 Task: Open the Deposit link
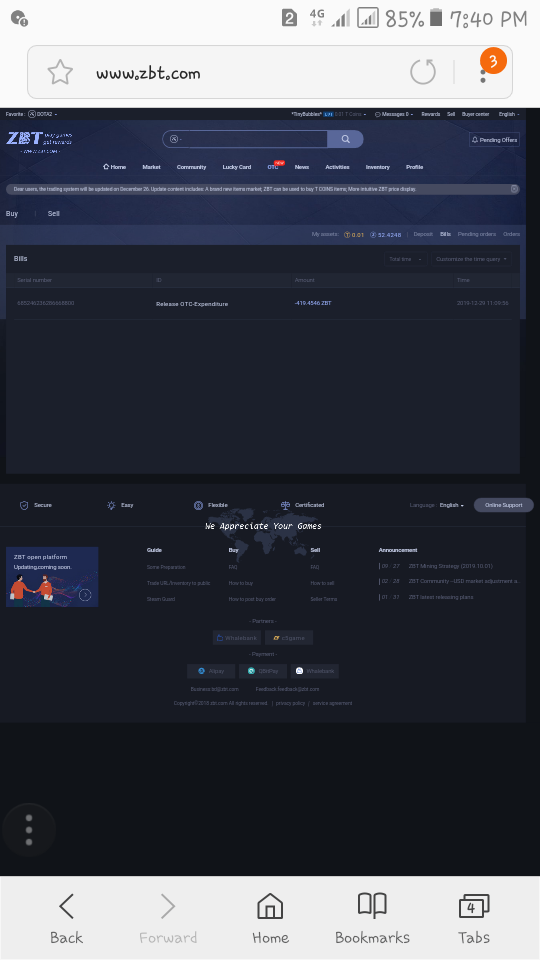tap(423, 234)
